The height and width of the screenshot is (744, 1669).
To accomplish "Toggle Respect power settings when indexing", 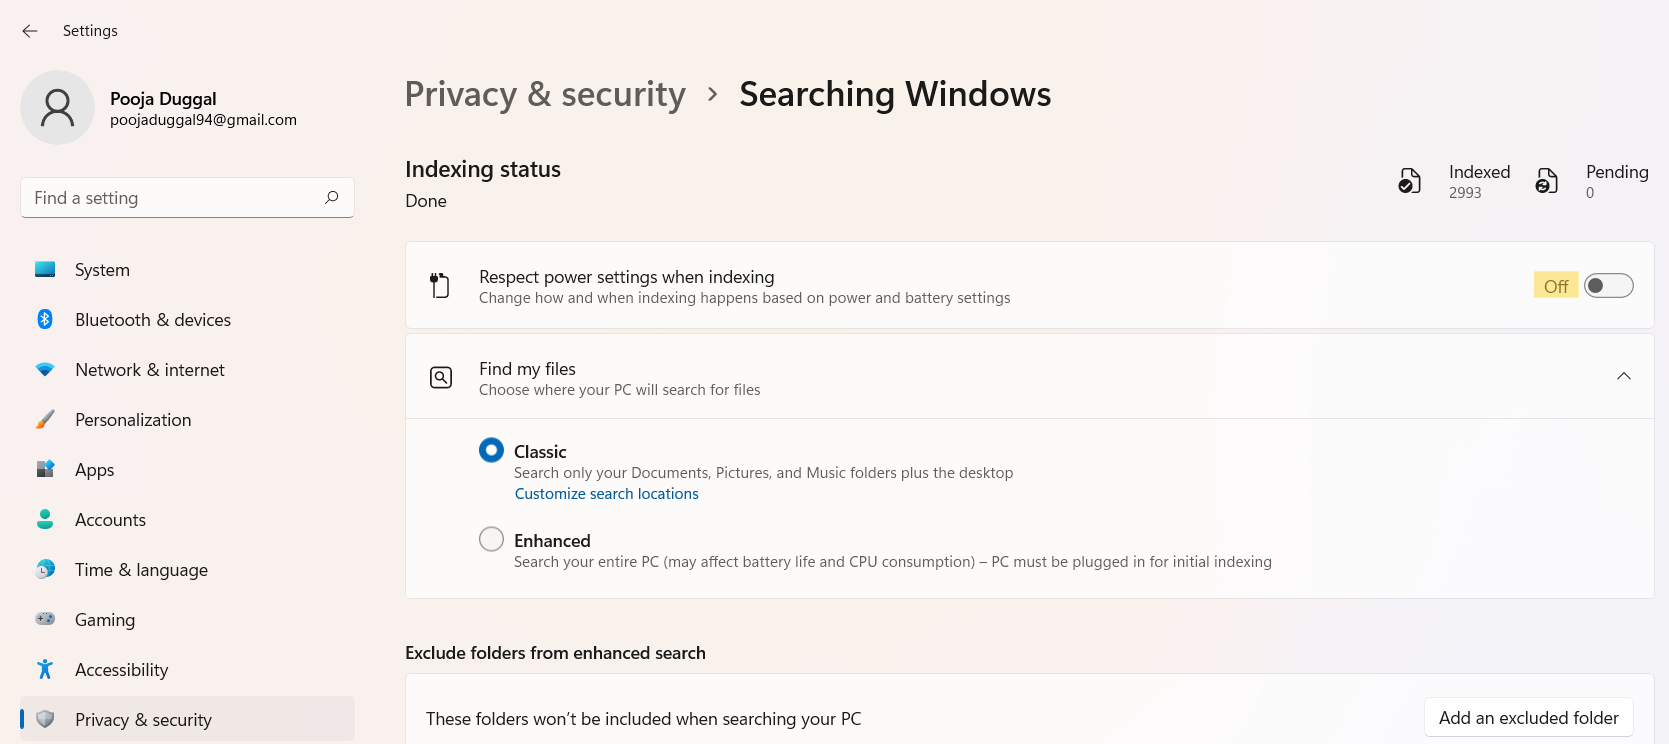I will (x=1608, y=286).
